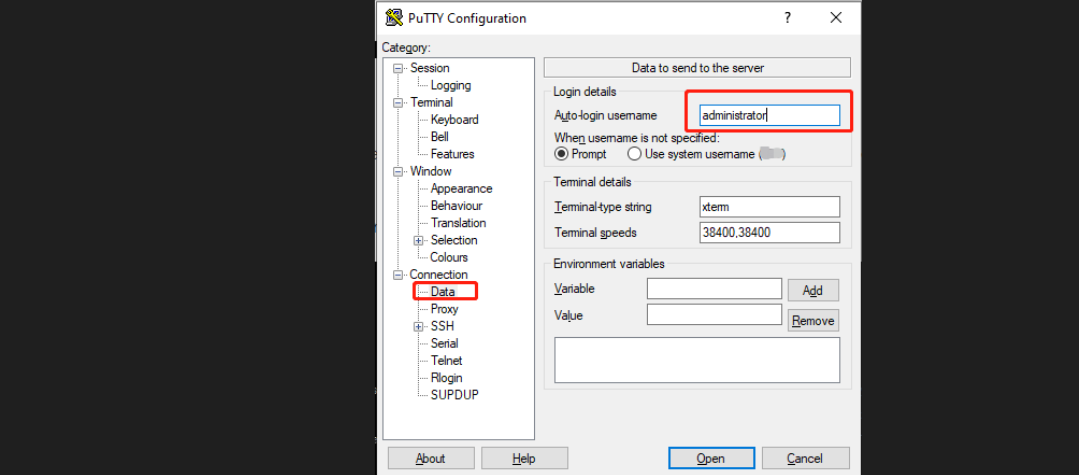Viewport: 1079px width, 475px height.
Task: Close the PuTTY Configuration window
Action: (836, 18)
